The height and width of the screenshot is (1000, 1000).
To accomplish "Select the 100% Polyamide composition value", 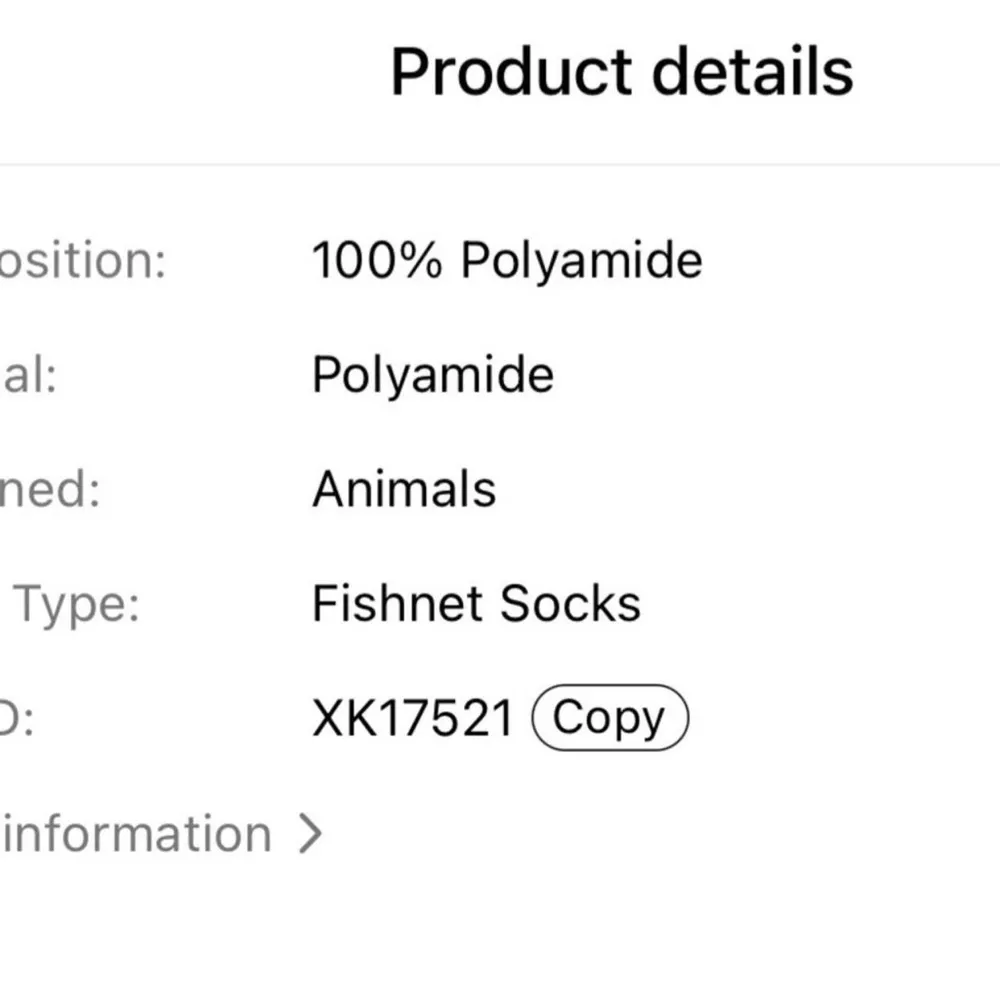I will point(507,261).
